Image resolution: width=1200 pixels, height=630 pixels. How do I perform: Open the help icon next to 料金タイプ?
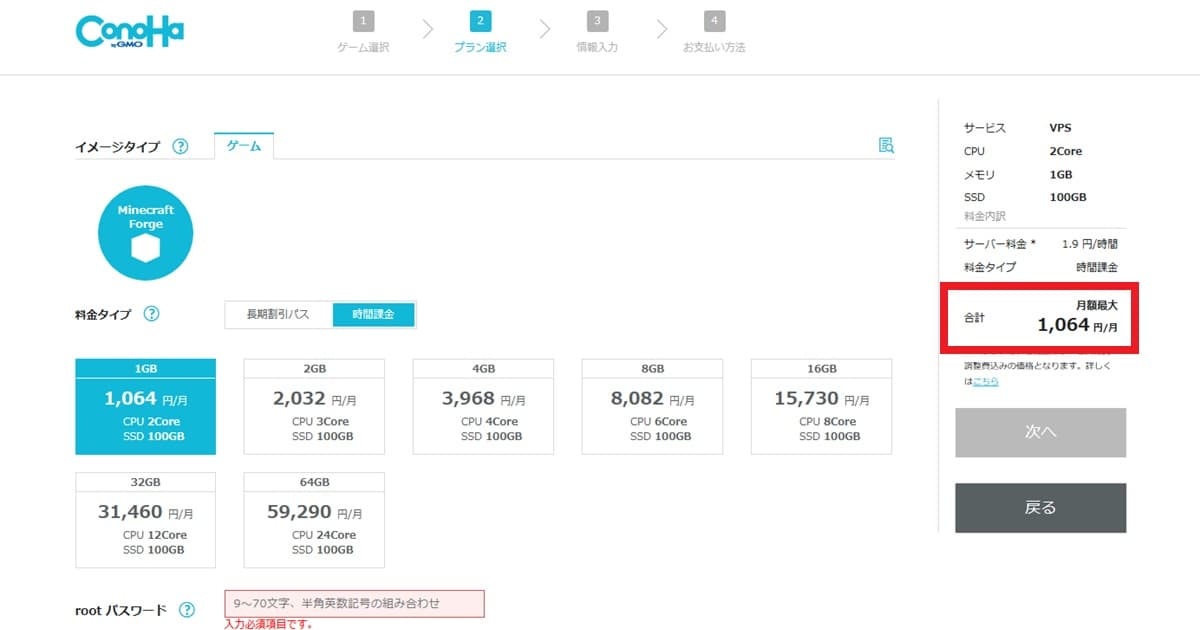[x=151, y=314]
